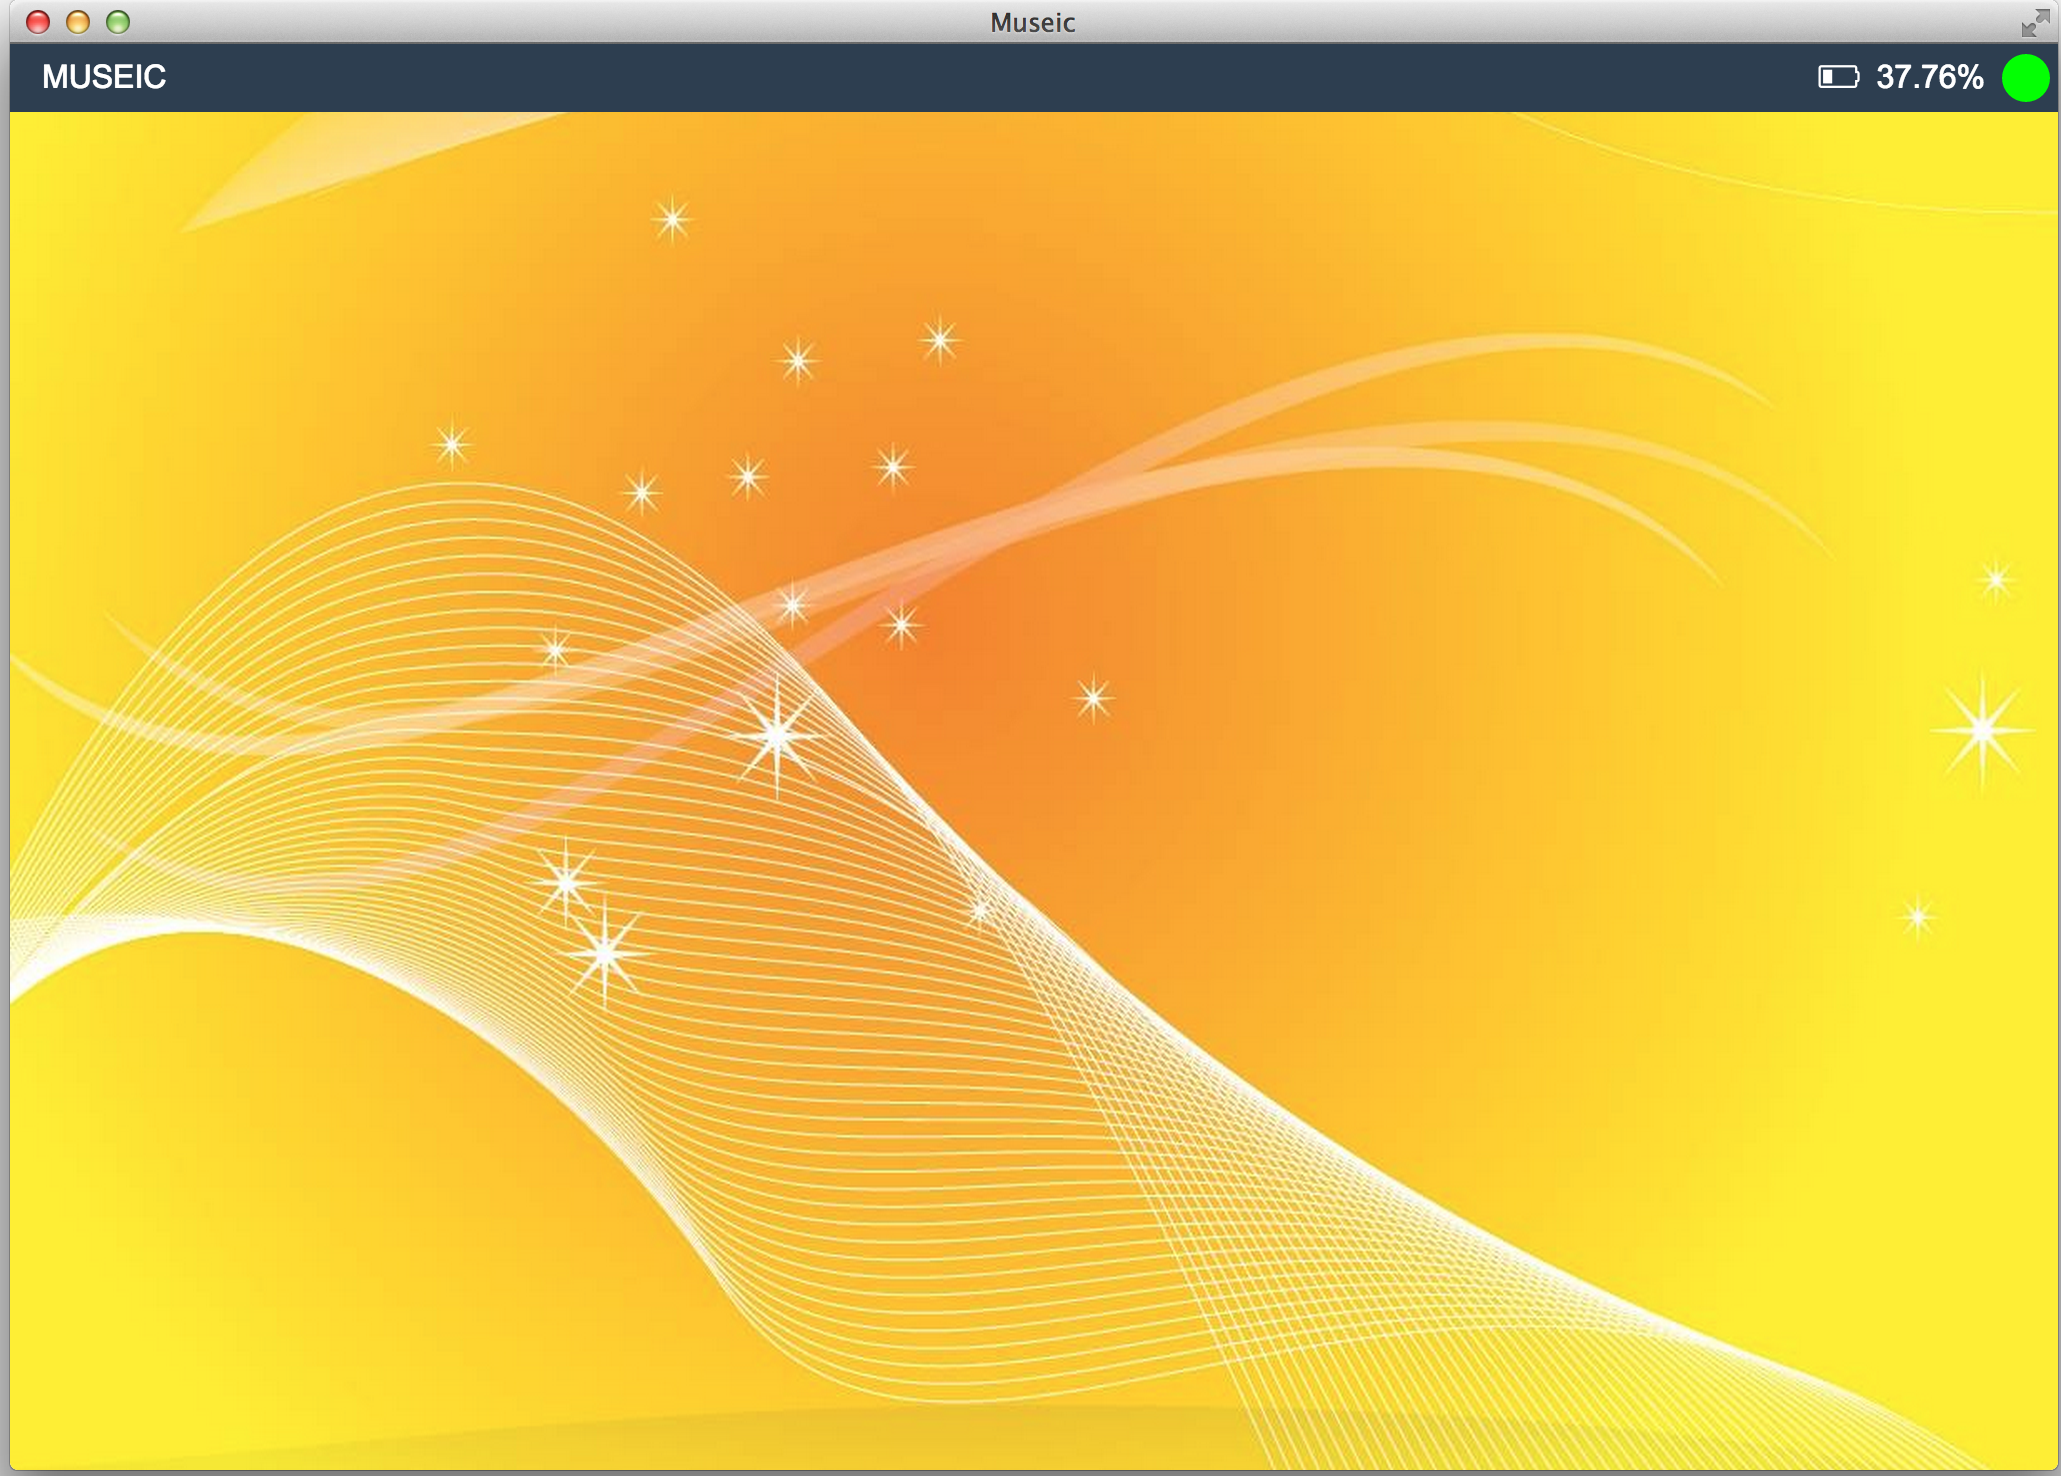Click the small star above the large right-edge star

pyautogui.click(x=1995, y=580)
